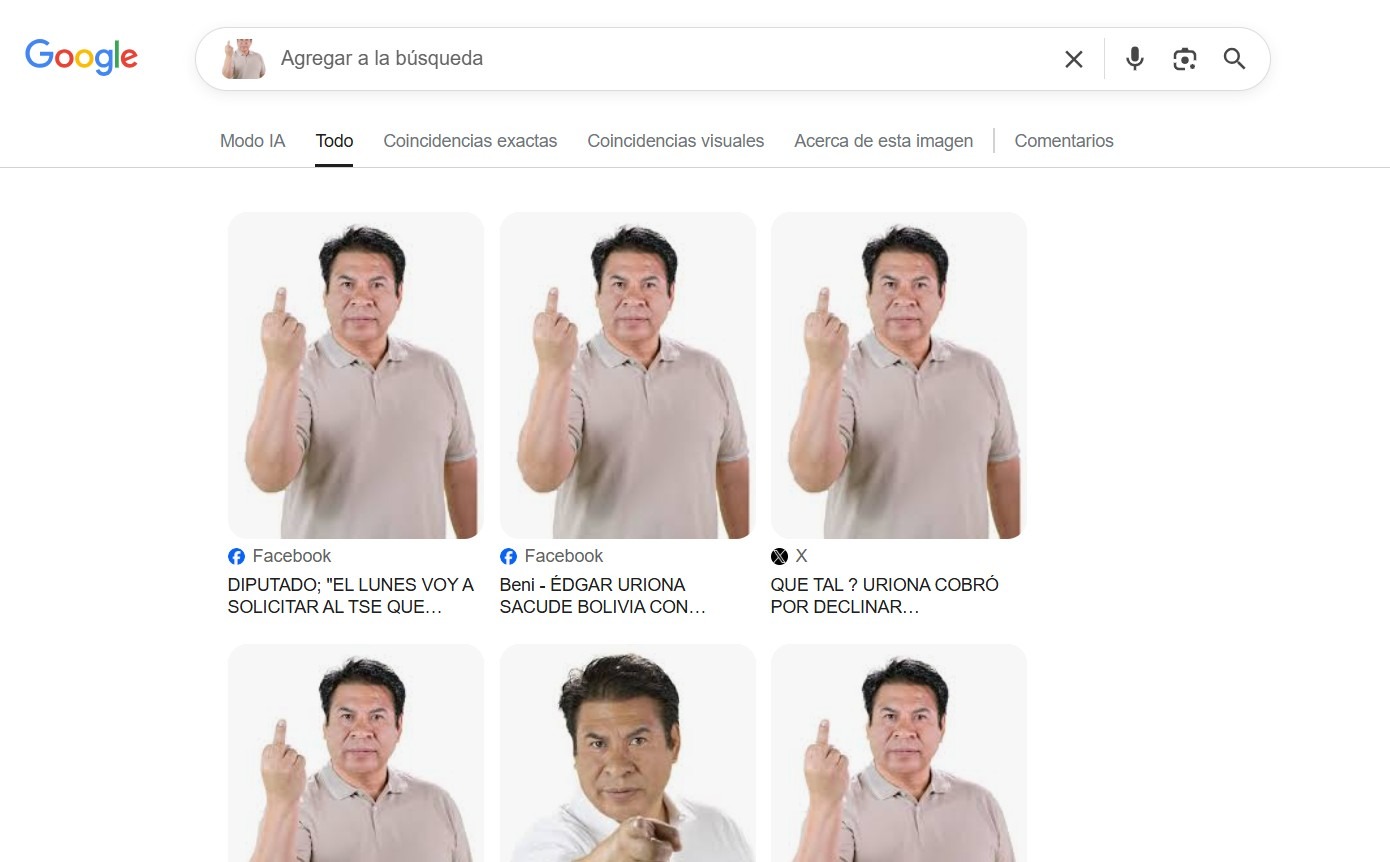
Task: Click the magnifying glass search icon
Action: point(1234,59)
